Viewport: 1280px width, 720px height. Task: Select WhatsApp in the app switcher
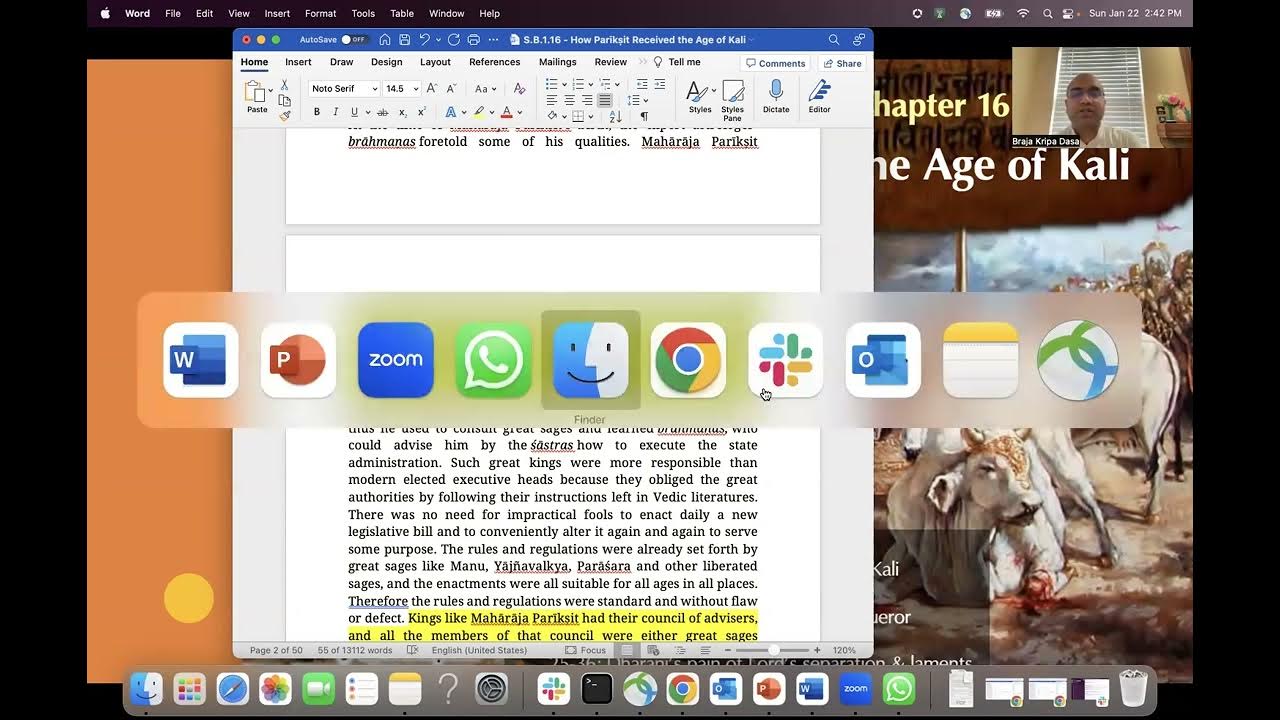pyautogui.click(x=493, y=360)
